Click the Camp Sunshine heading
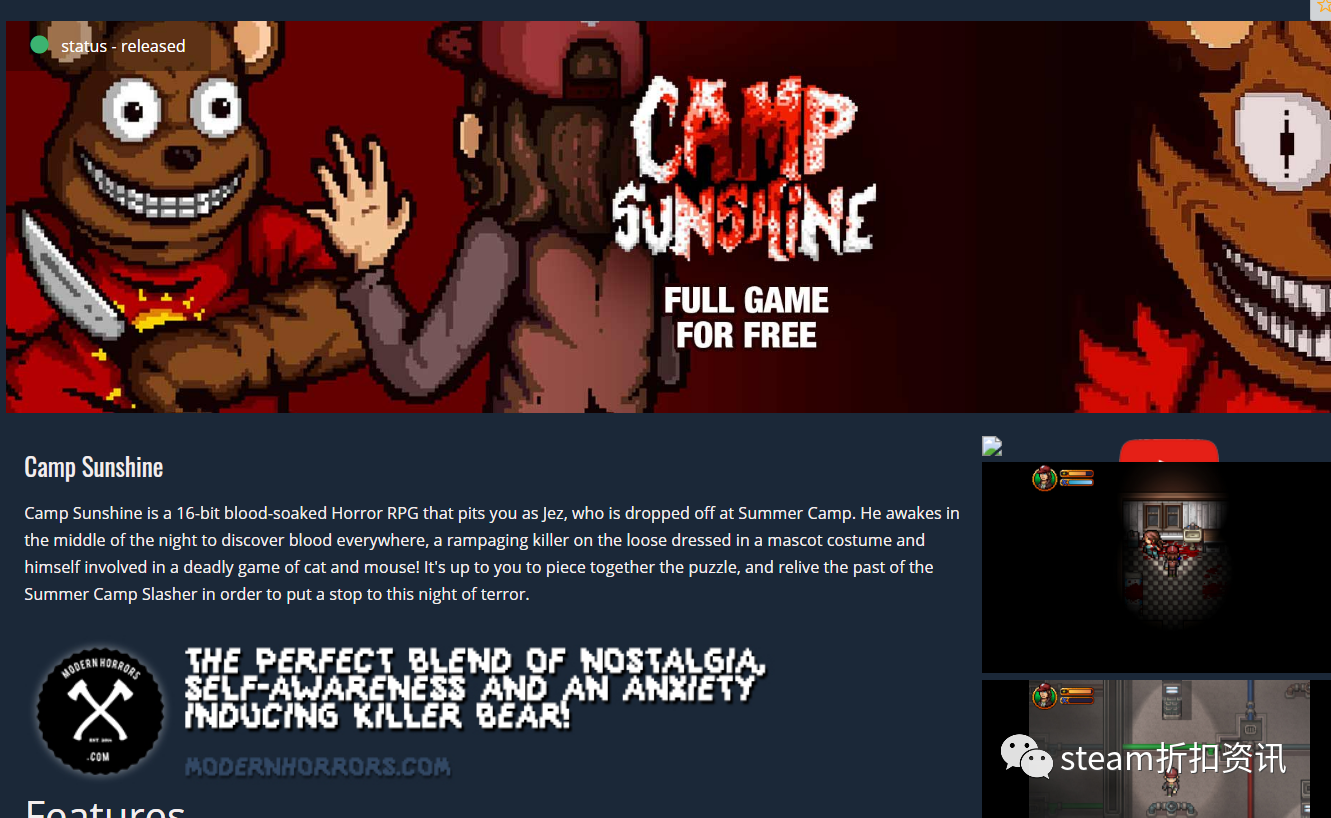1331x818 pixels. tap(93, 467)
